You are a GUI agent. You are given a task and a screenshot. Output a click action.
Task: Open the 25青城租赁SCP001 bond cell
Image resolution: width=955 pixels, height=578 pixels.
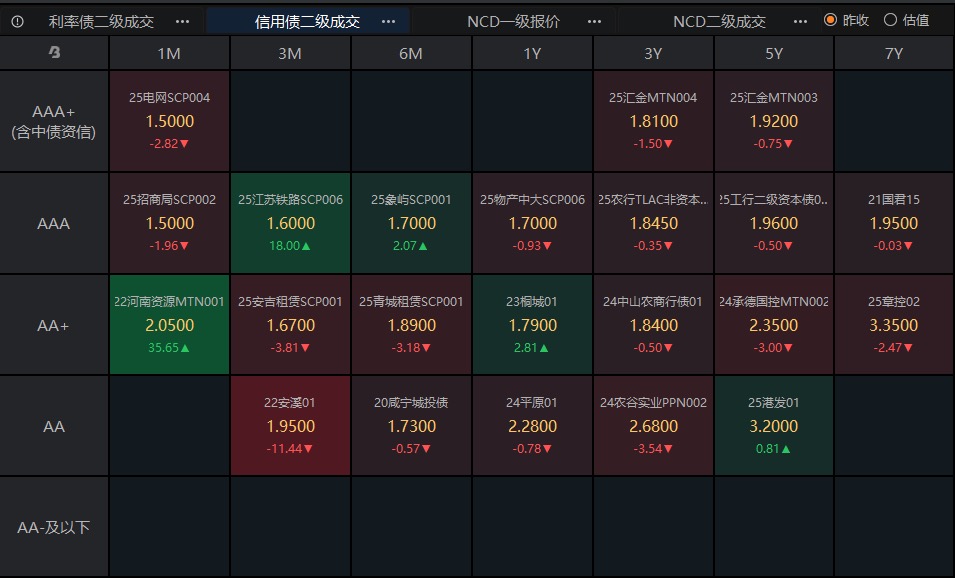pyautogui.click(x=411, y=325)
